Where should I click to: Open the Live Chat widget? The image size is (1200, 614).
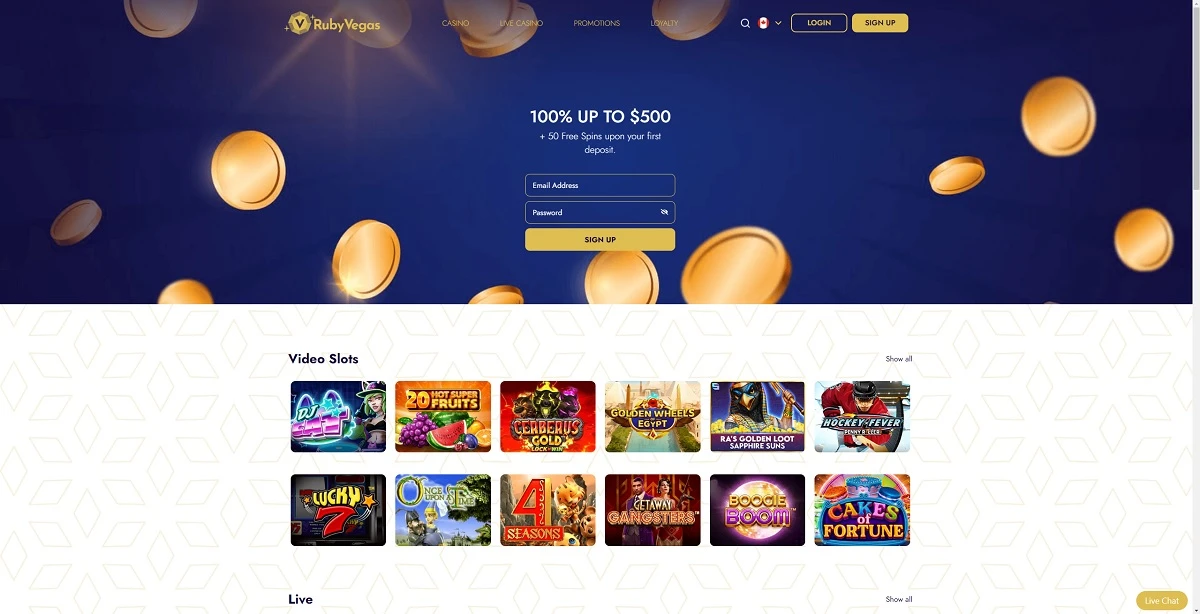click(1162, 601)
